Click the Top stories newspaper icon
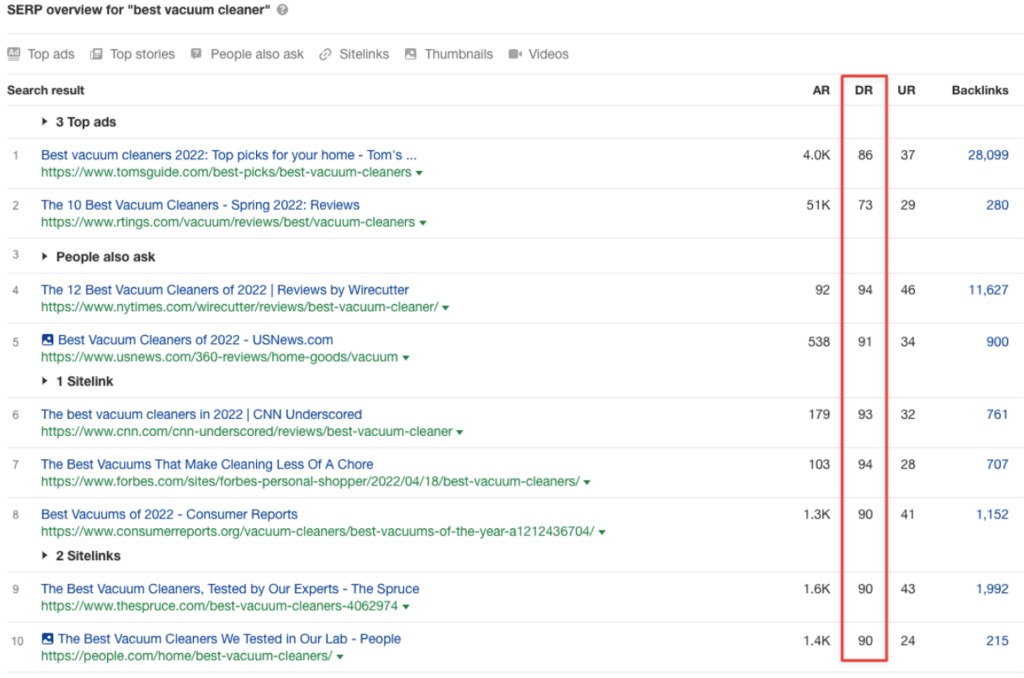This screenshot has width=1024, height=678. 96,54
